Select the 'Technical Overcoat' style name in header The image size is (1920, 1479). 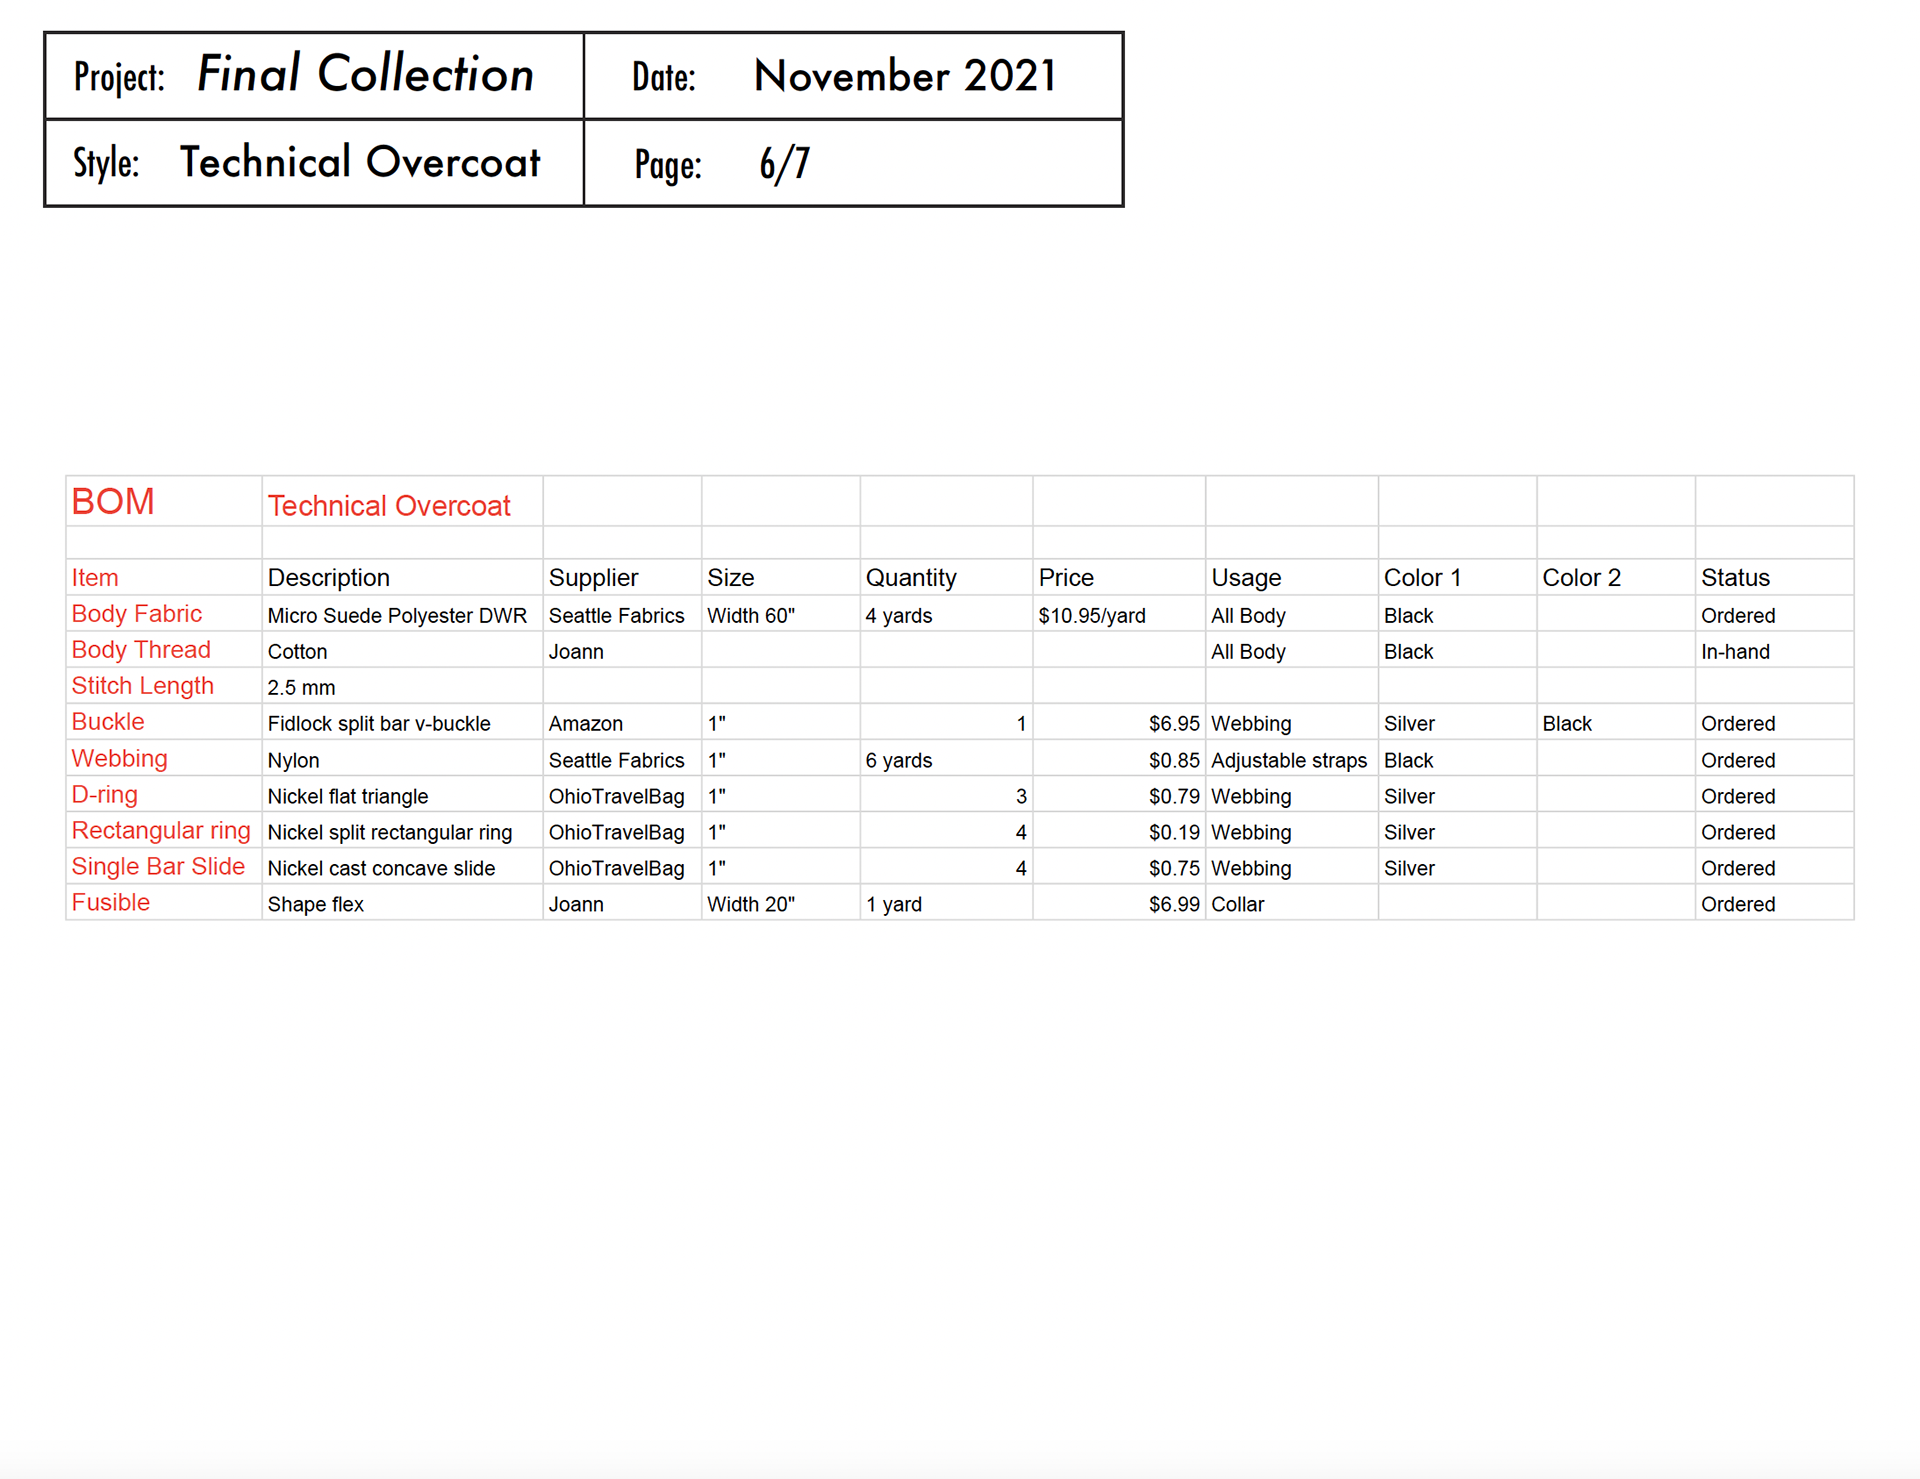[x=360, y=162]
